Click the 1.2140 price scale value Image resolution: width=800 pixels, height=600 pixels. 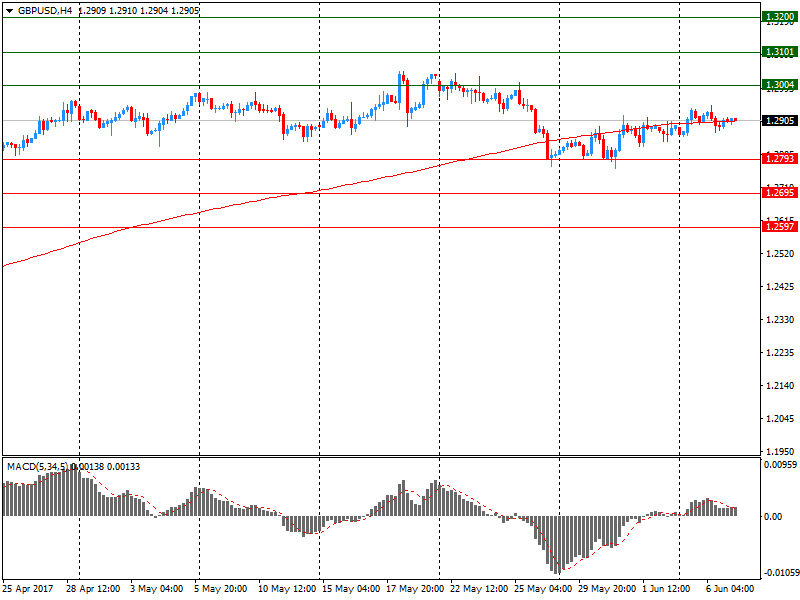coord(780,386)
